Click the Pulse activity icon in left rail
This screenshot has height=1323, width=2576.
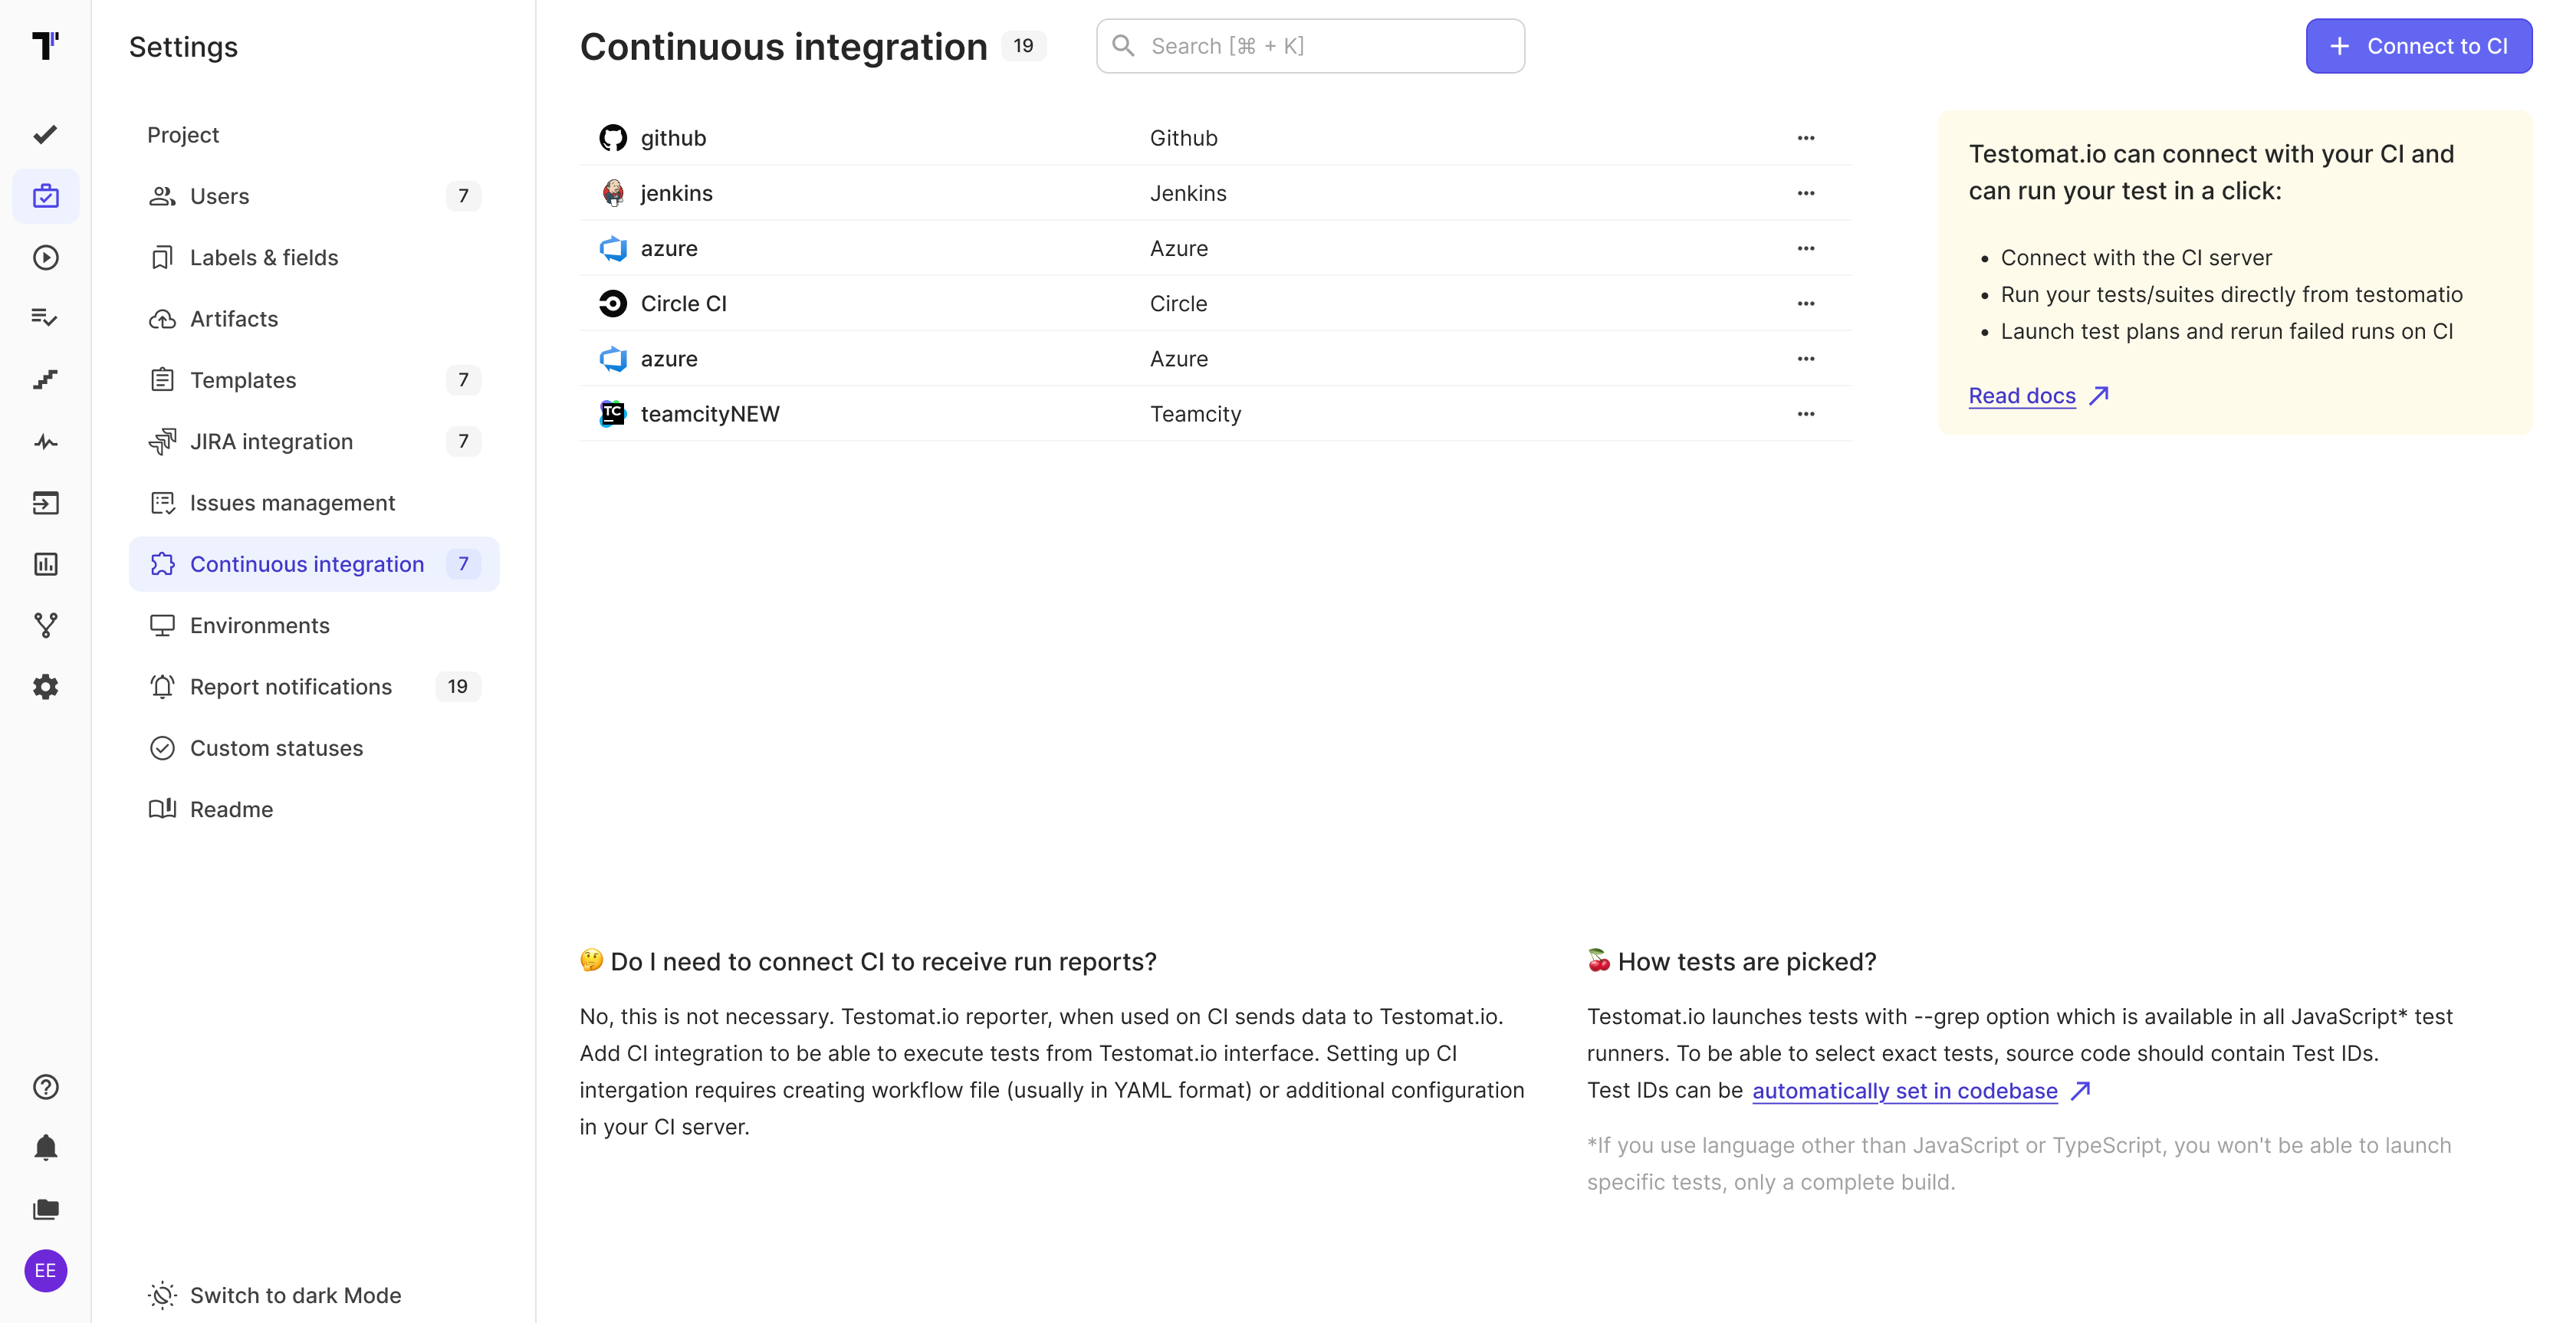[x=45, y=441]
